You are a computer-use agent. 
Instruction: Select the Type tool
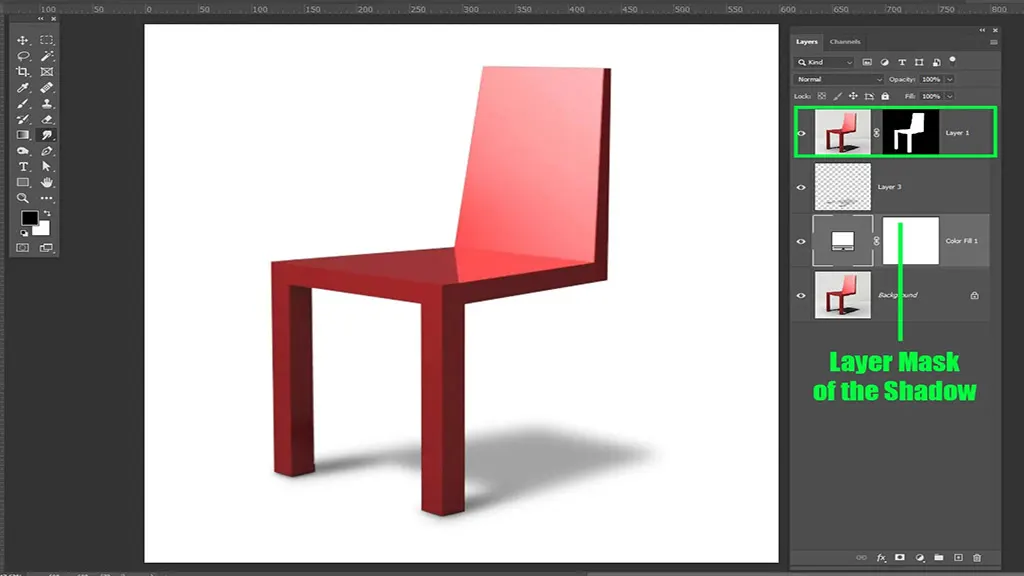(23, 167)
